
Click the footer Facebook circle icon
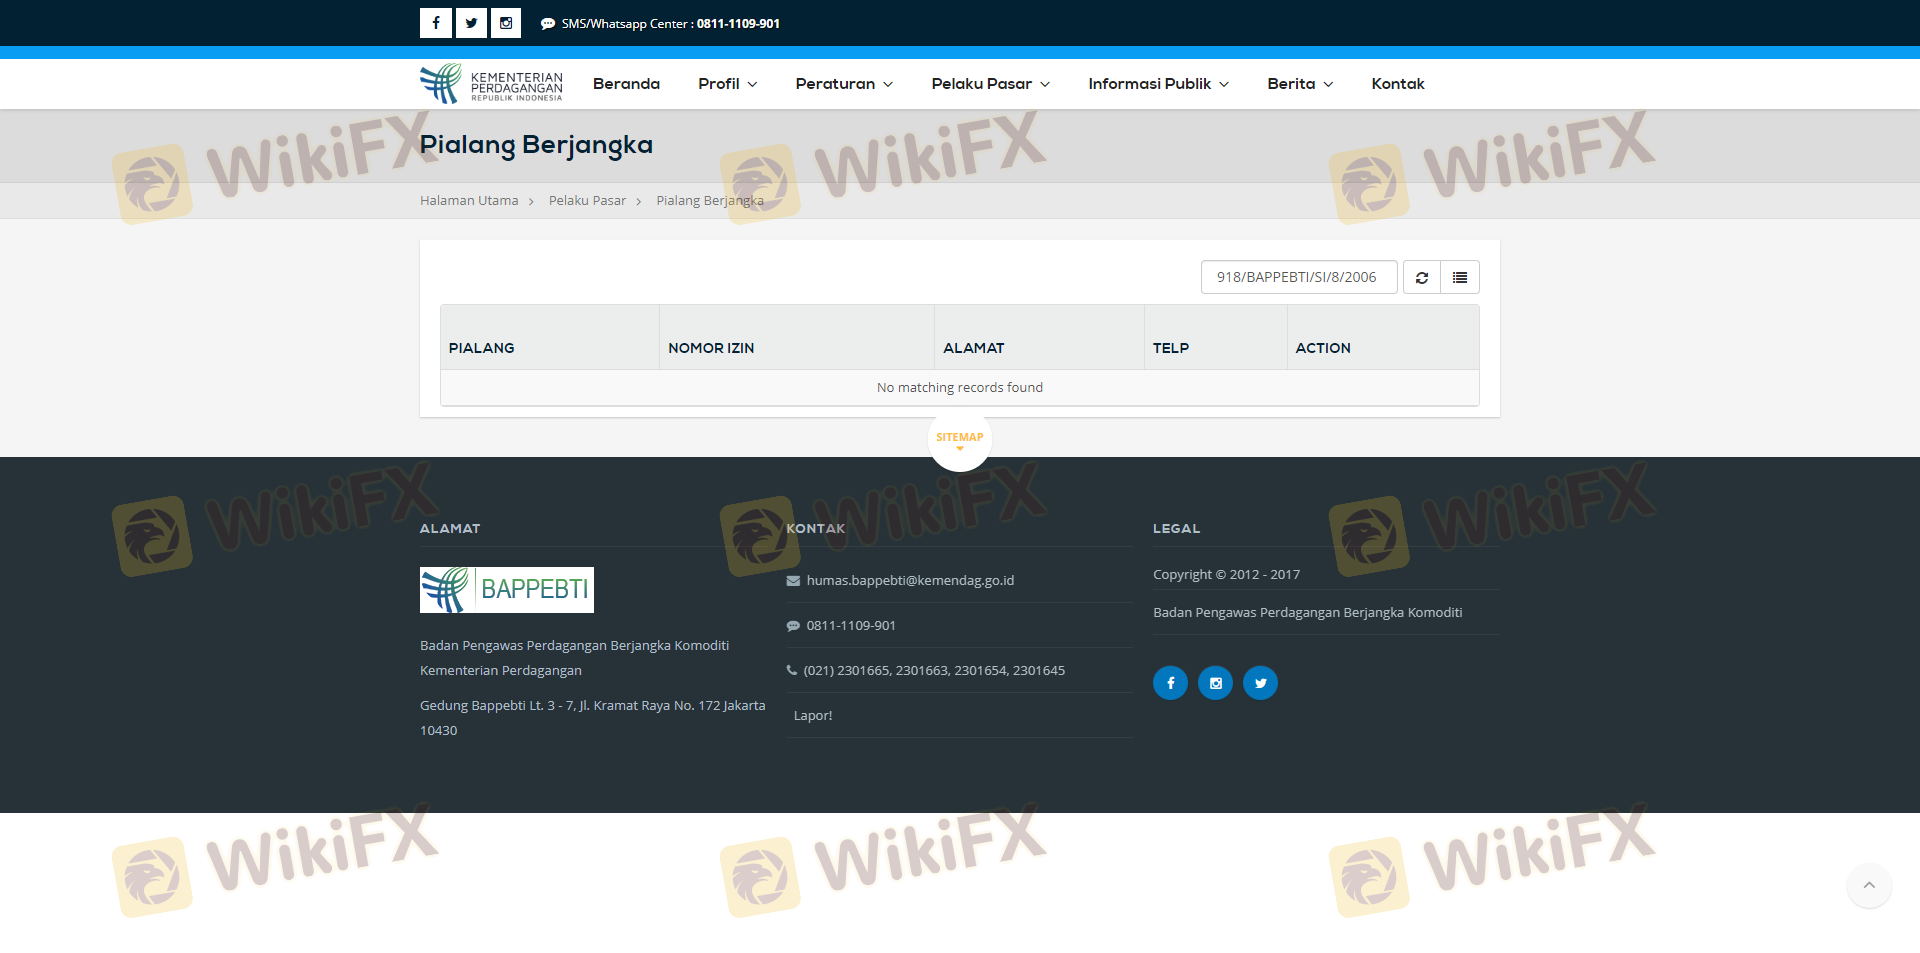pyautogui.click(x=1170, y=683)
